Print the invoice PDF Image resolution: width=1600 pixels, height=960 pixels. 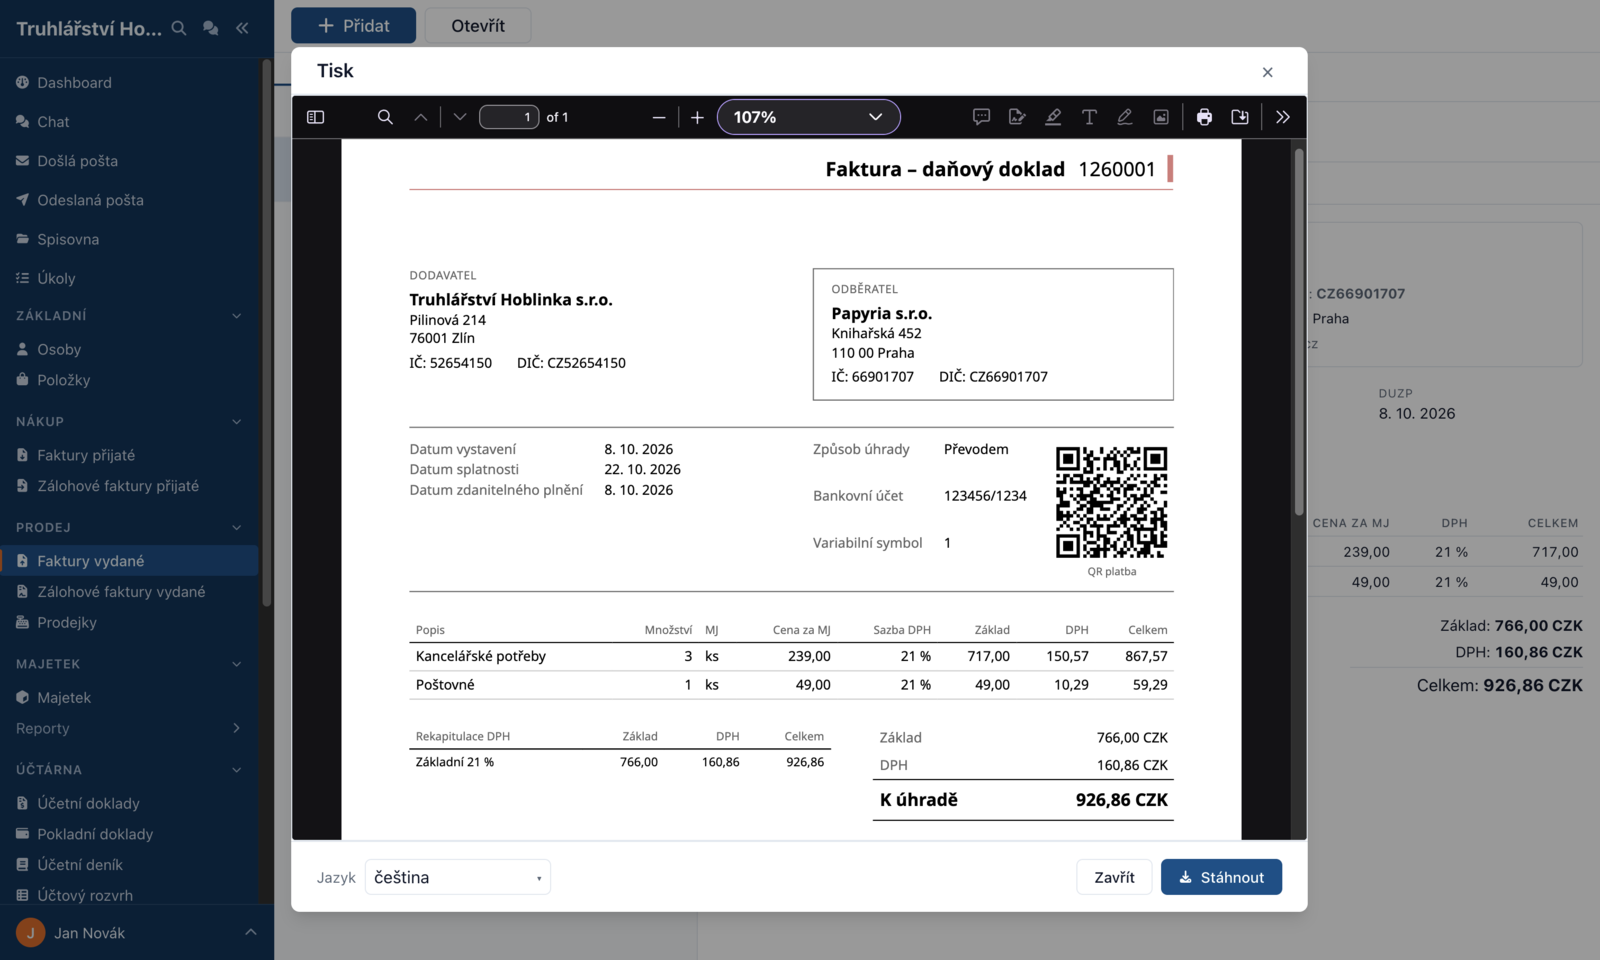coord(1204,117)
